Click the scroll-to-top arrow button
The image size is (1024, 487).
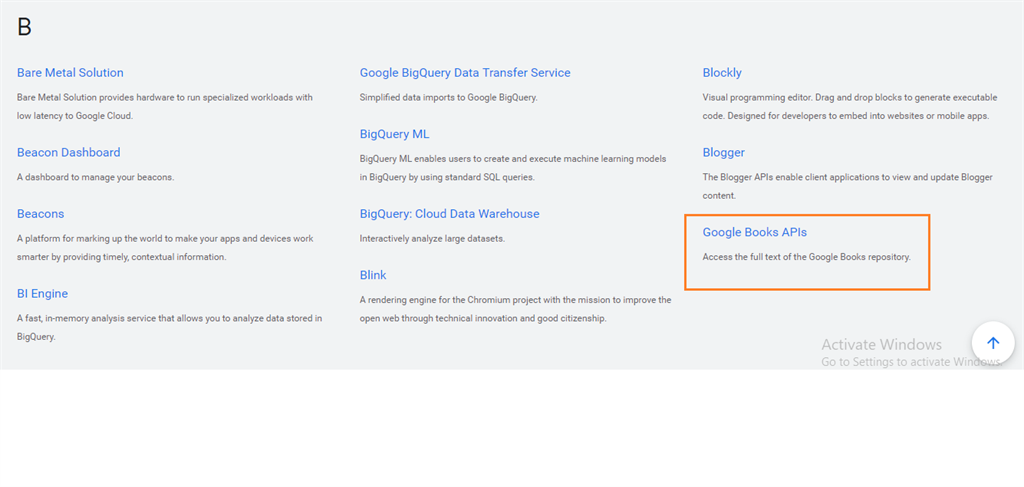(x=992, y=343)
